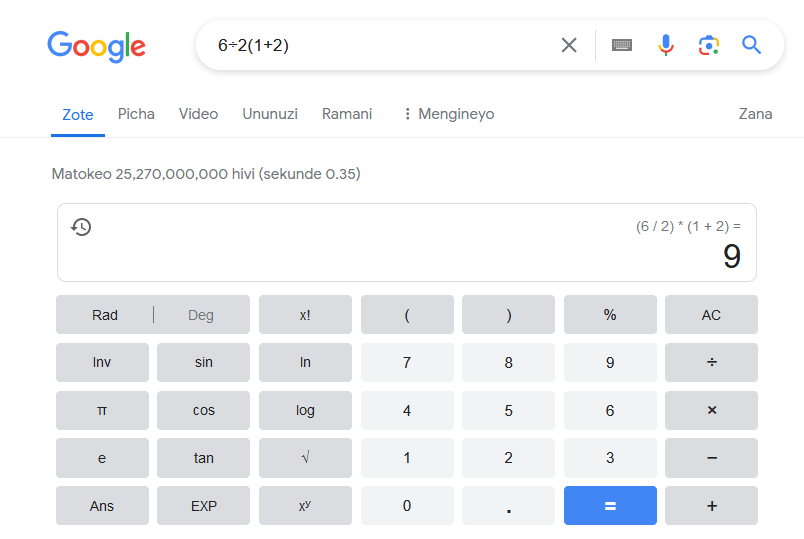Search by image with the Lens camera icon
Viewport: 804px width, 539px height.
[x=709, y=45]
